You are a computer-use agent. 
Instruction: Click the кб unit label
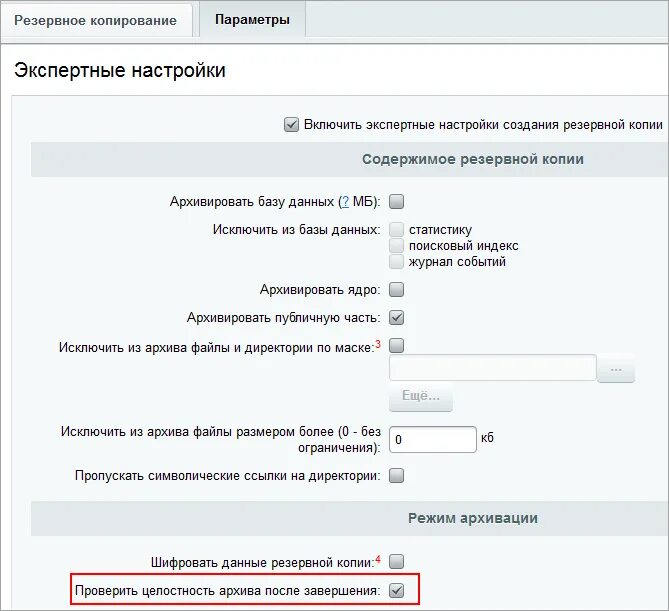tap(487, 438)
